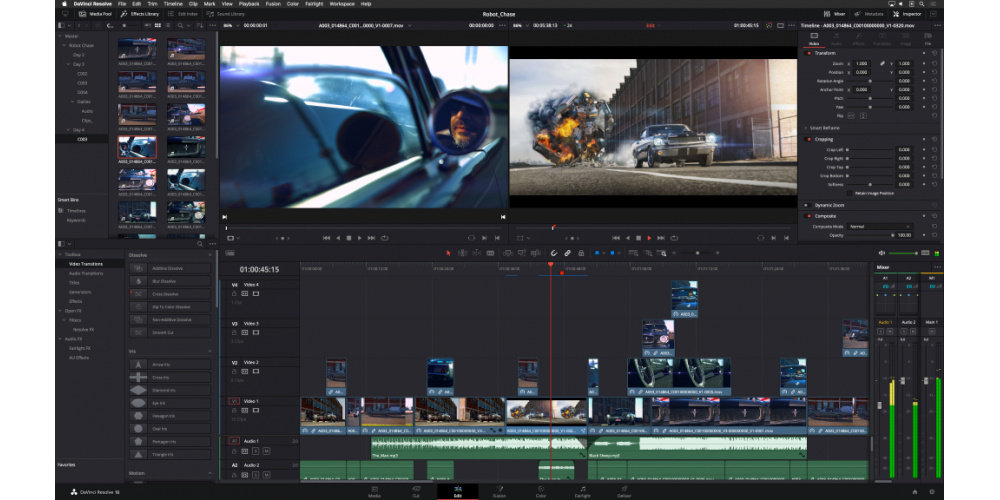Toggle the V1 destination control
This screenshot has height=500, width=1000.
[234, 401]
